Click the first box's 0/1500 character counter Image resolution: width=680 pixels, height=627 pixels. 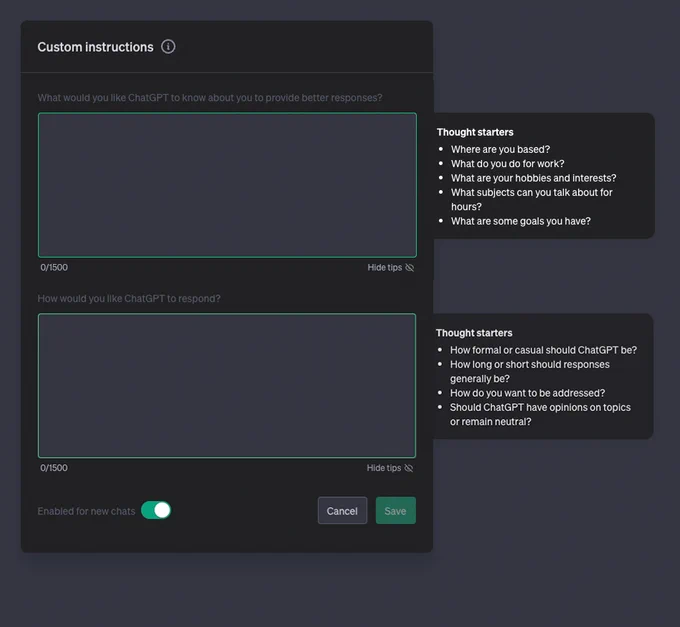coord(54,267)
